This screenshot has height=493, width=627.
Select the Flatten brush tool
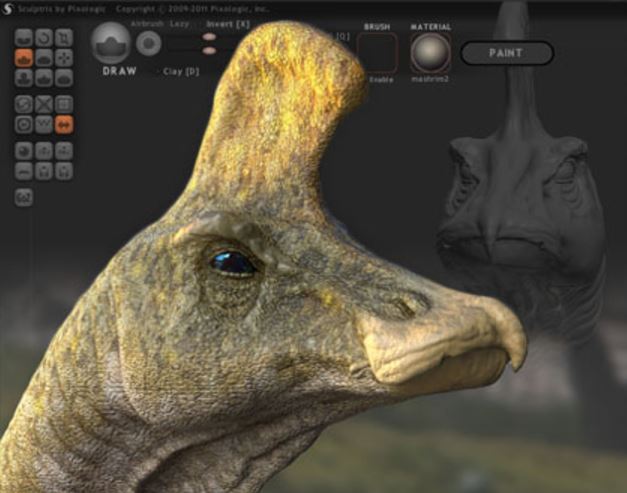point(44,58)
